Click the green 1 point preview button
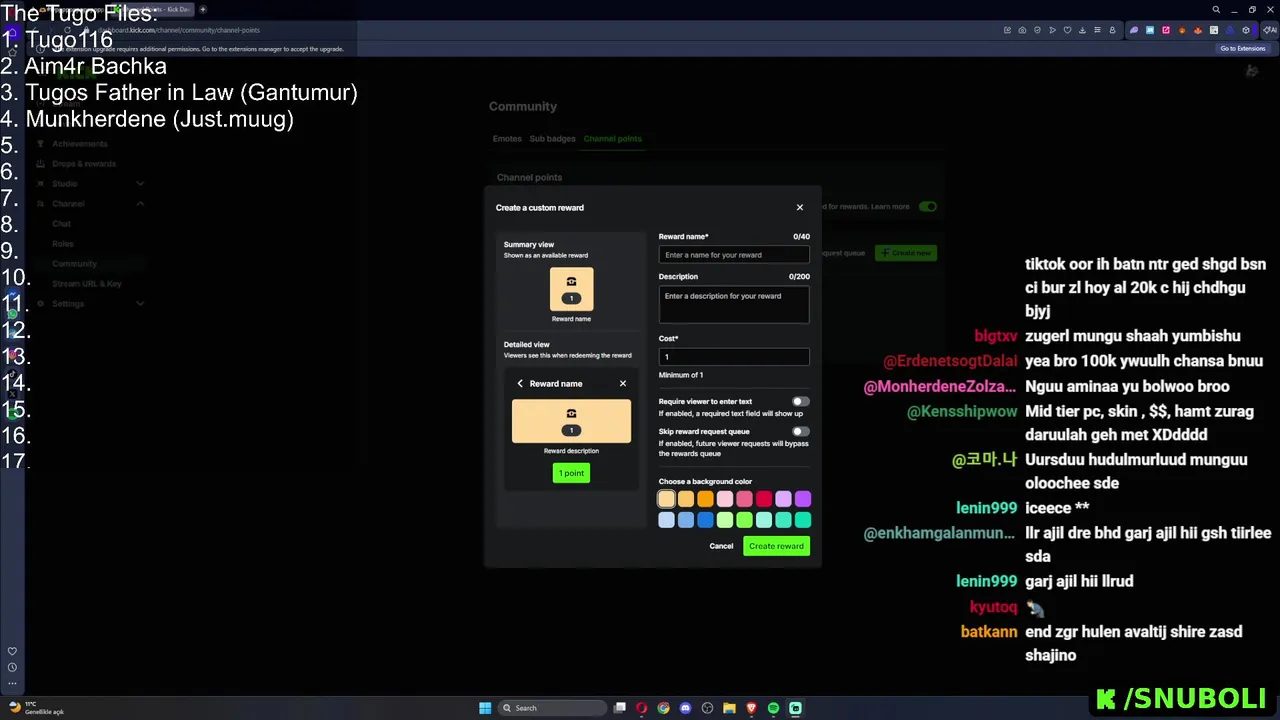The height and width of the screenshot is (720, 1280). (571, 473)
